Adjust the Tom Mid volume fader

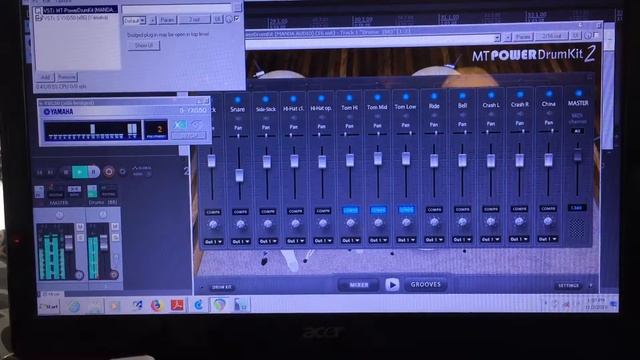[x=378, y=158]
